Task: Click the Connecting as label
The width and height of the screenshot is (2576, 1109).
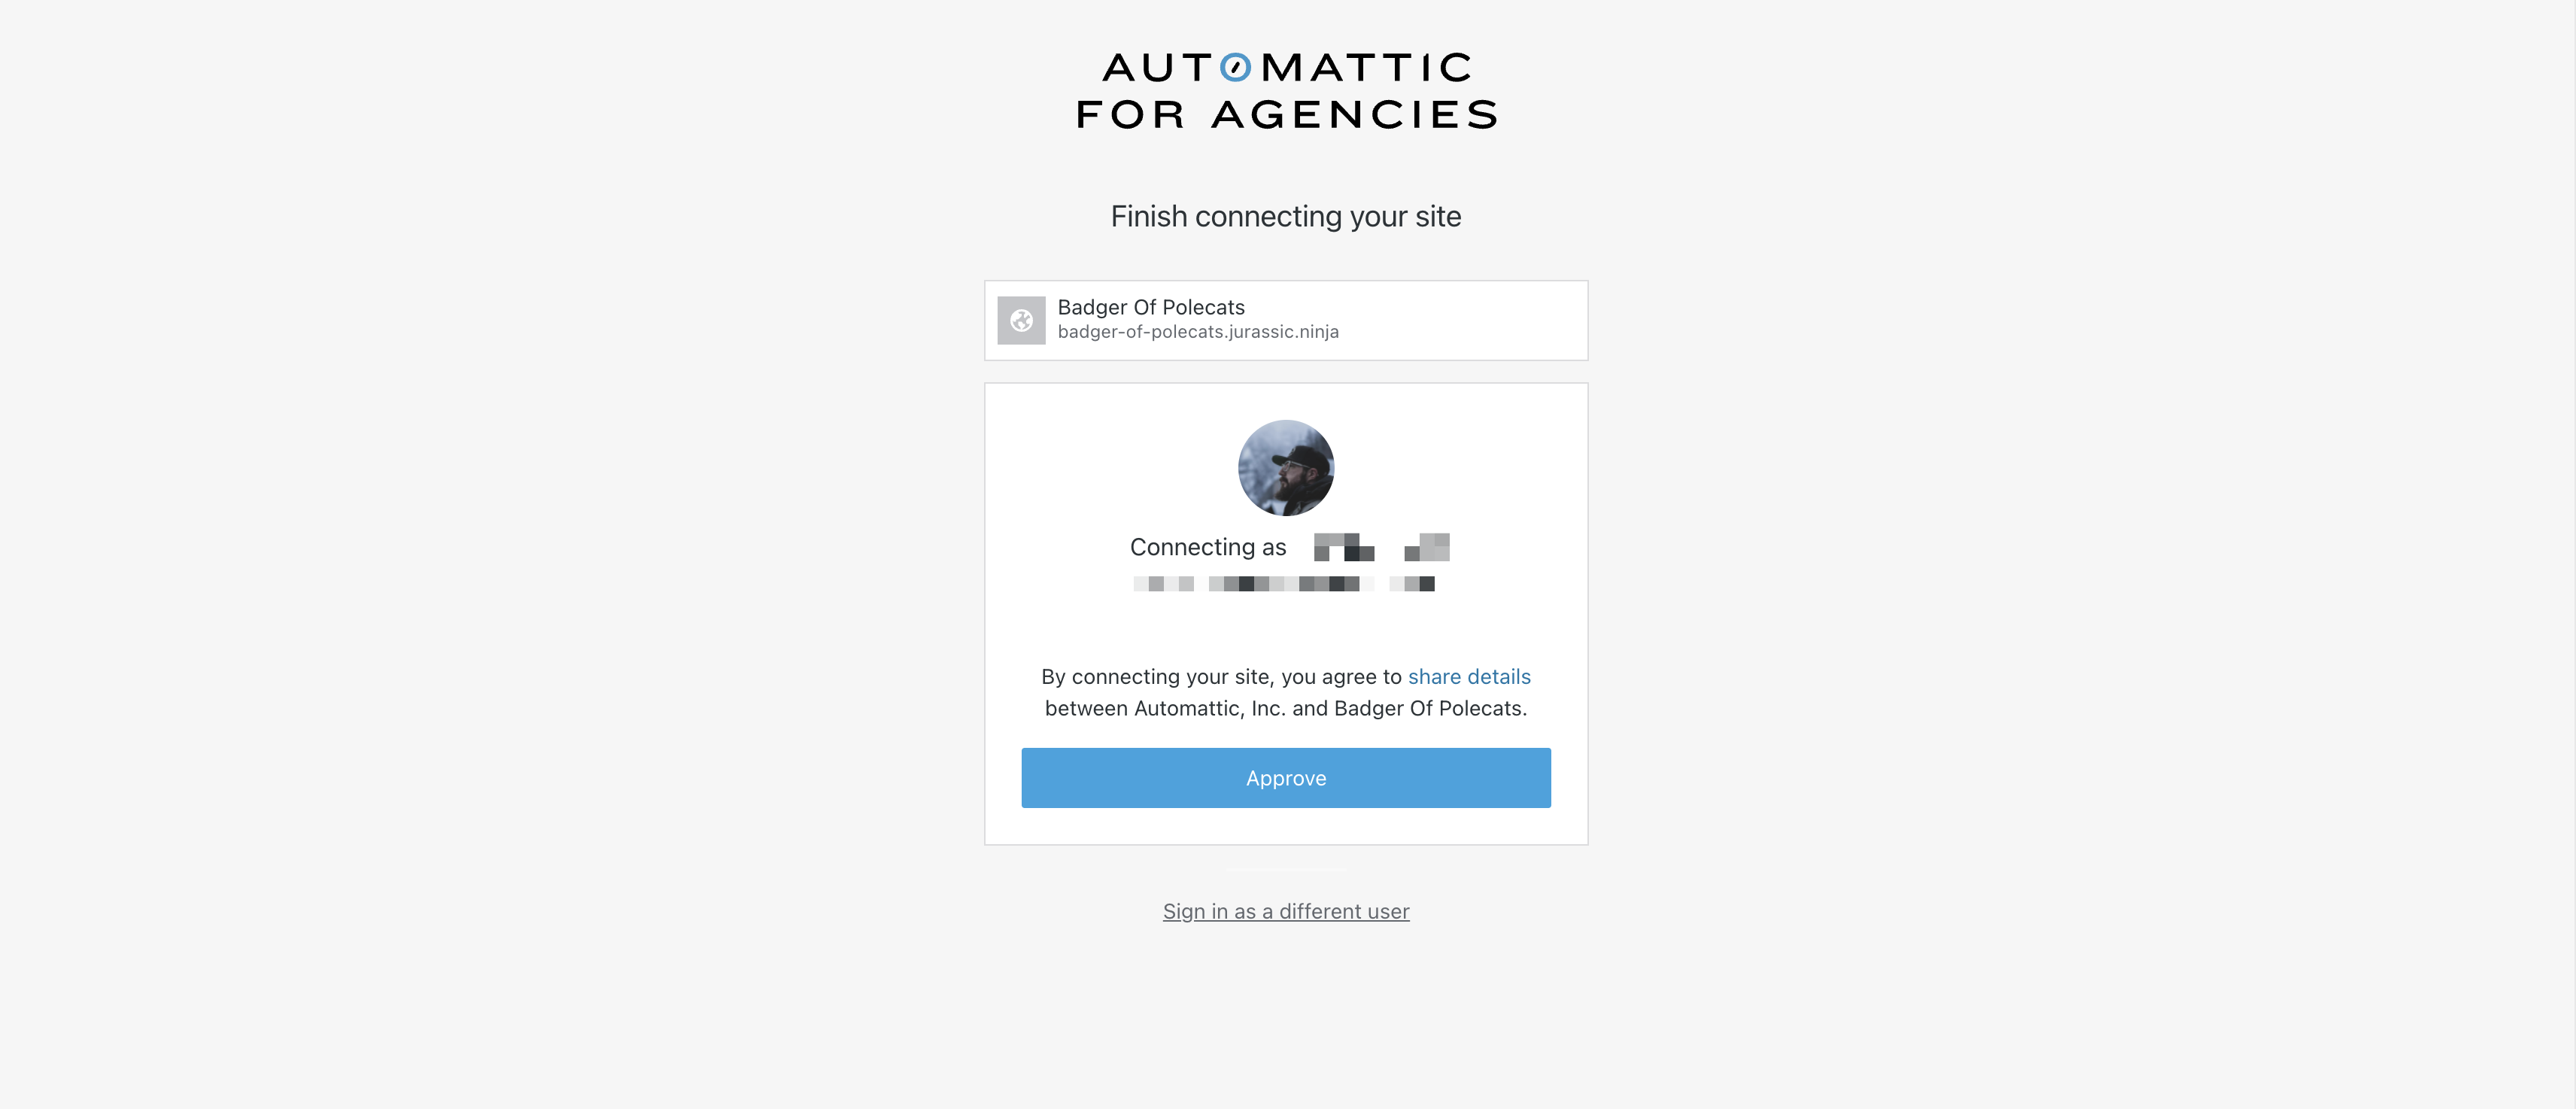Action: click(1208, 547)
